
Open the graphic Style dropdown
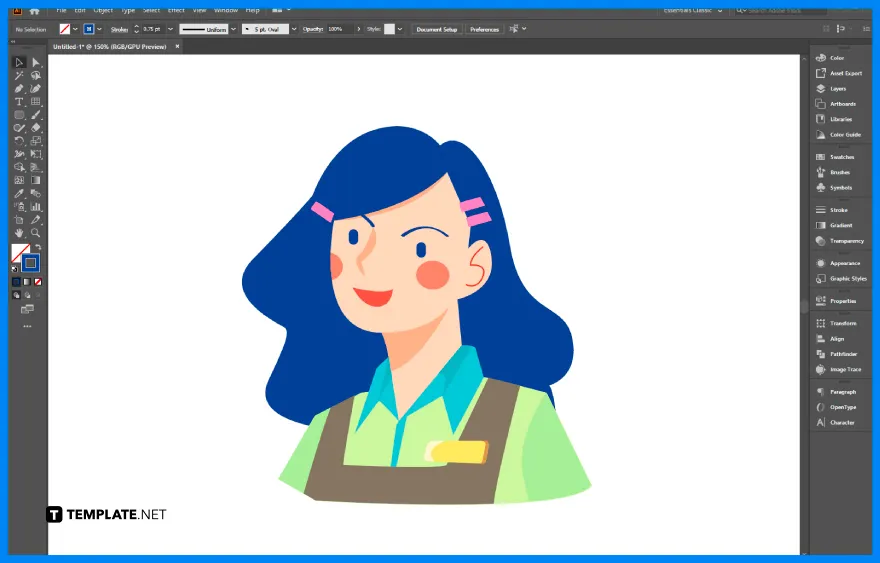click(400, 29)
